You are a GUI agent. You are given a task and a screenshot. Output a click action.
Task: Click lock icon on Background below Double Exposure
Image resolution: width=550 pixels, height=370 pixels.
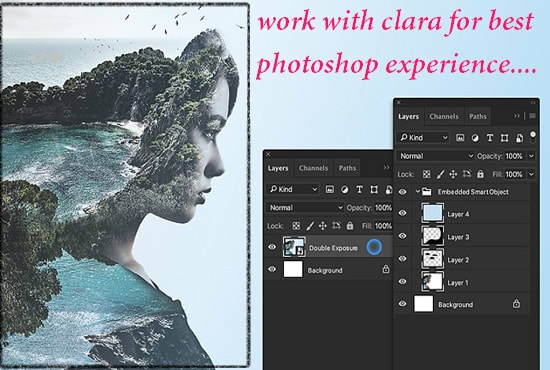coord(386,269)
